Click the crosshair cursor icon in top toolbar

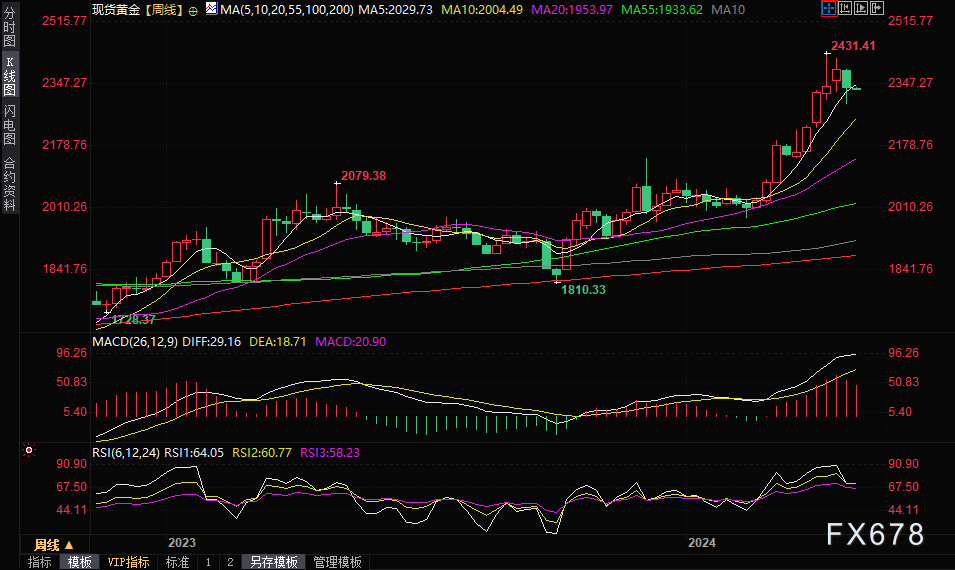coord(828,8)
